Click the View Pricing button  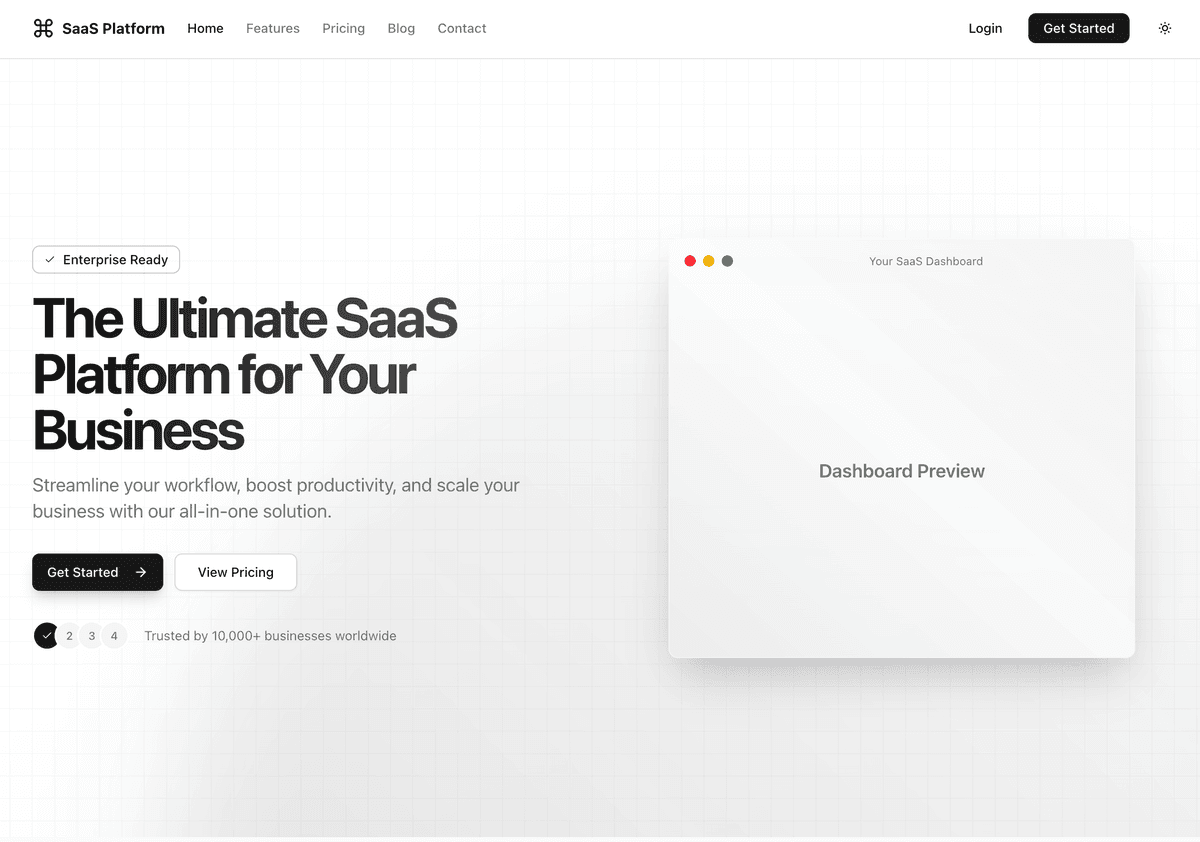(235, 572)
